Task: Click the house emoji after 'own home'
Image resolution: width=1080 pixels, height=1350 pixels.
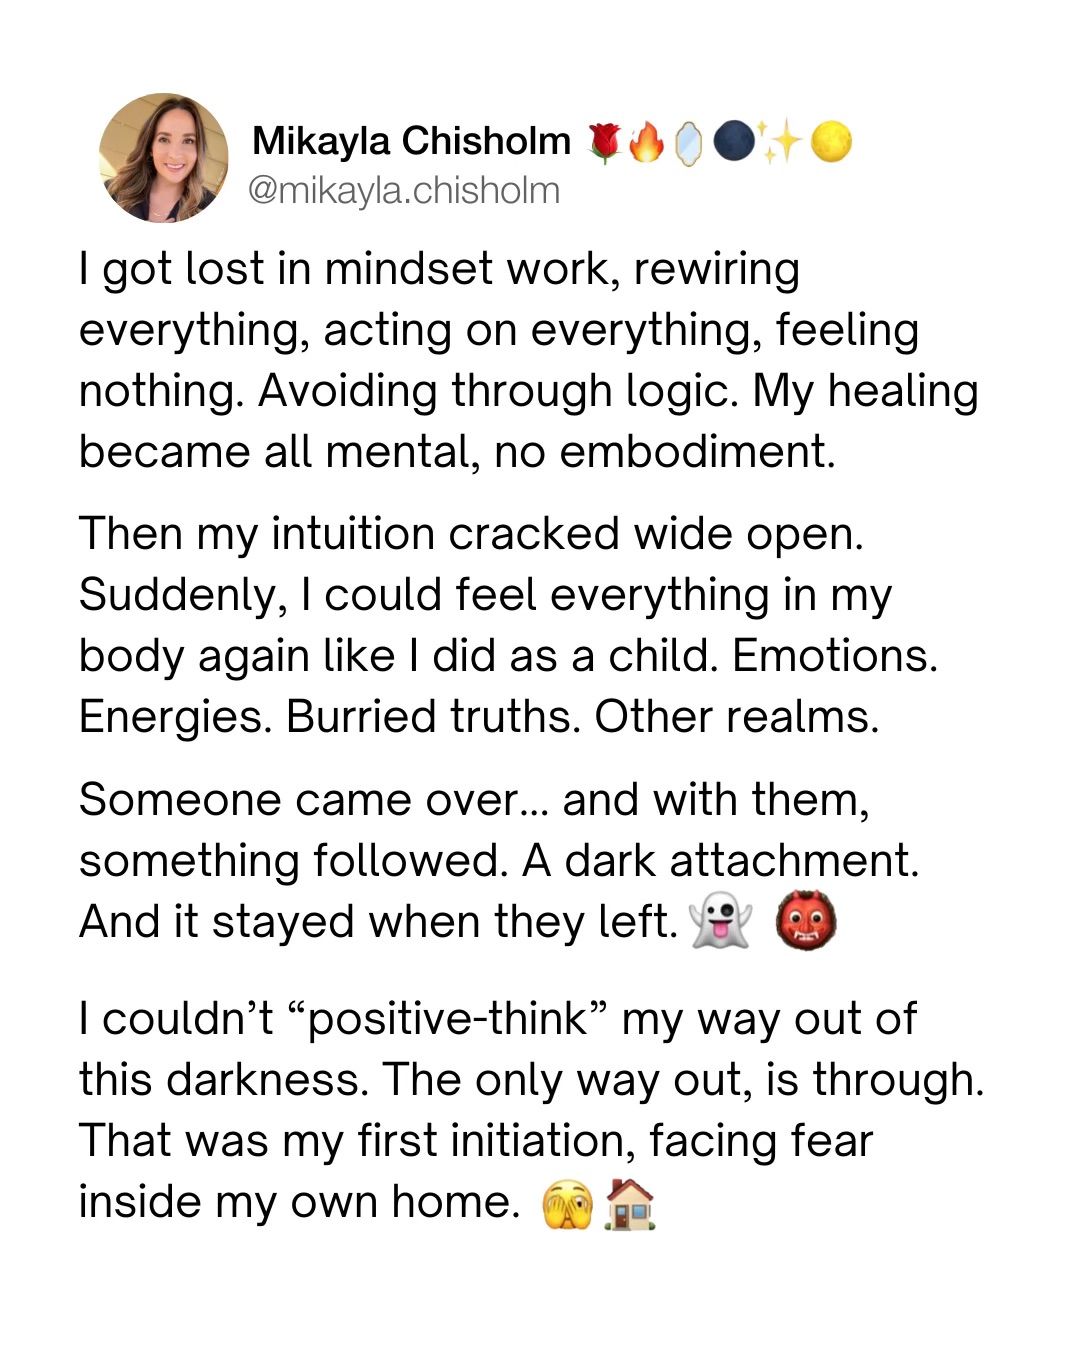Action: [x=630, y=1203]
